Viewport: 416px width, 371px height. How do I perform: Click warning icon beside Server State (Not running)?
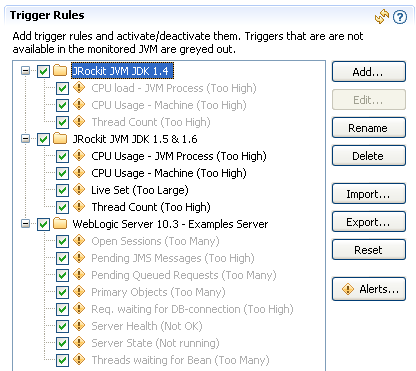coord(79,343)
